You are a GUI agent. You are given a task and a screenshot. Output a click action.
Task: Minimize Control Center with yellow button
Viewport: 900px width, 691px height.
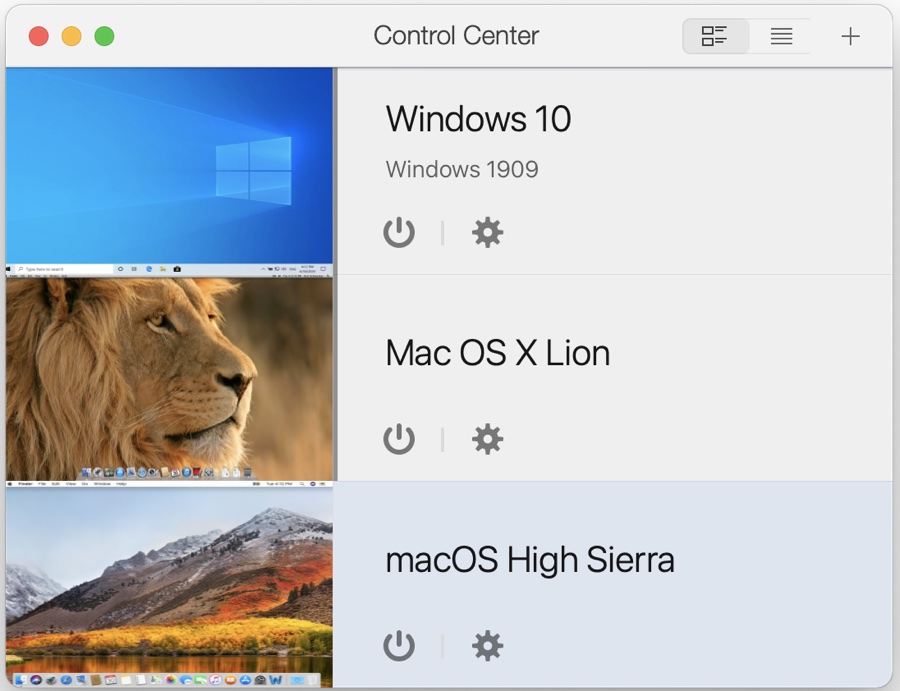71,36
